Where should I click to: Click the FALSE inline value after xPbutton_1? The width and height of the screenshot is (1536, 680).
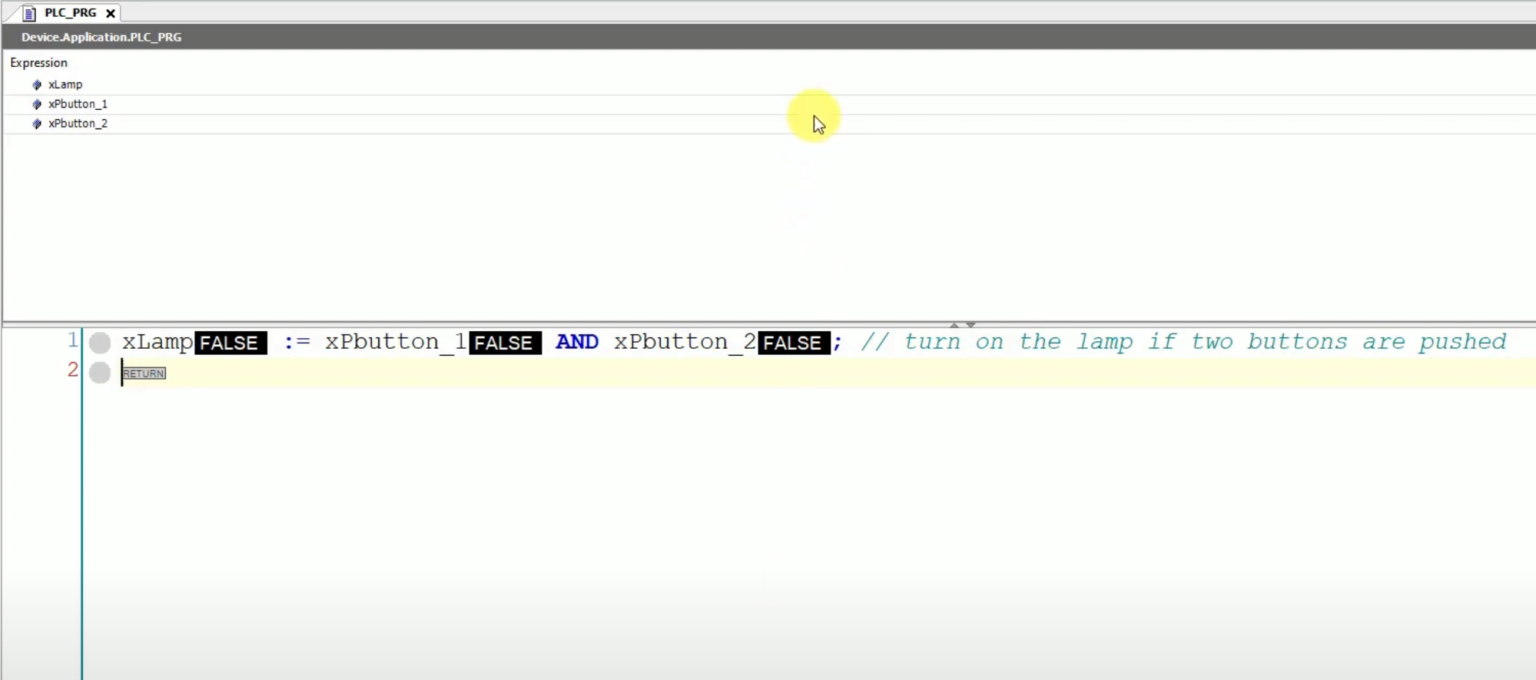[504, 343]
